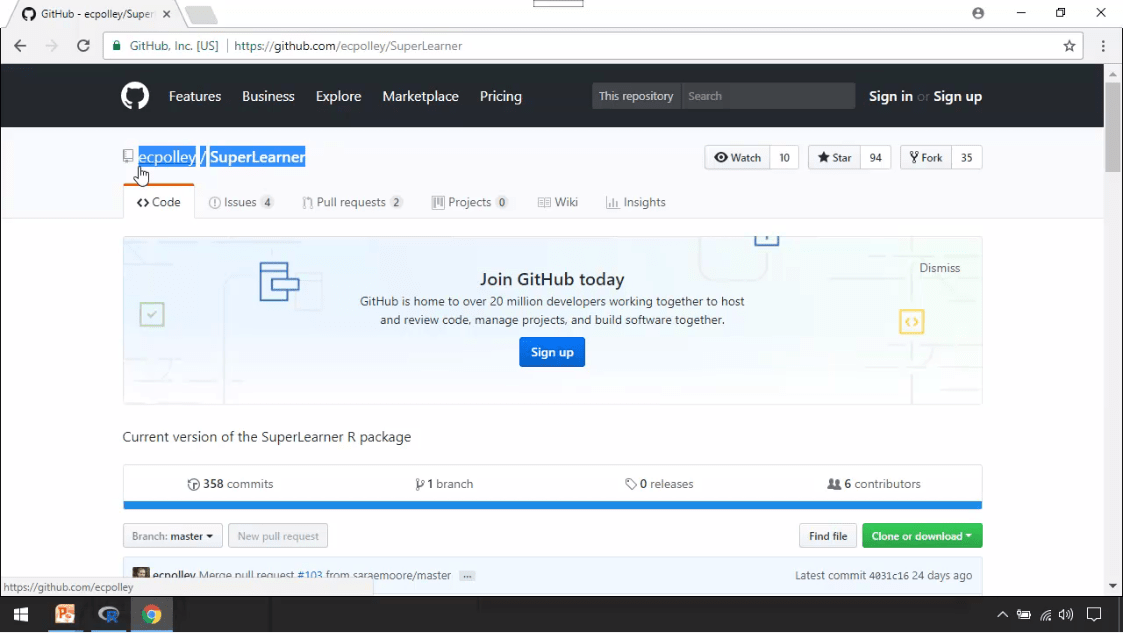The height and width of the screenshot is (633, 1123).
Task: Click the address bar URL
Action: point(348,46)
